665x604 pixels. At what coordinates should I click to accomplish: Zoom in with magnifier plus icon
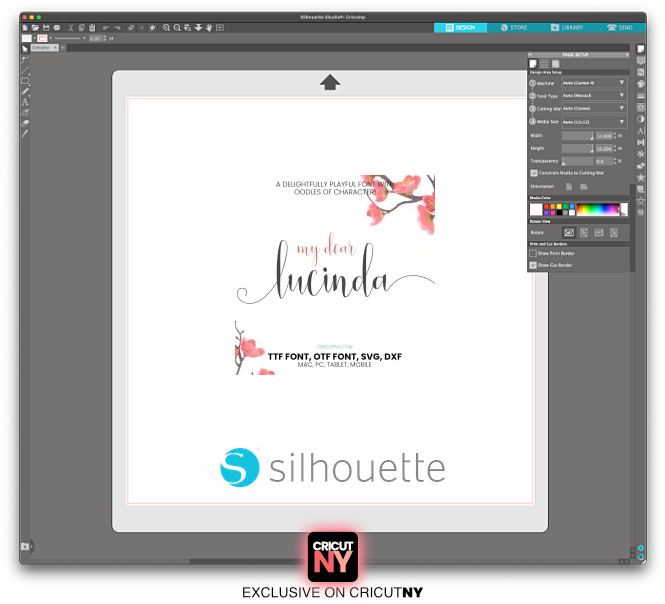click(x=166, y=28)
